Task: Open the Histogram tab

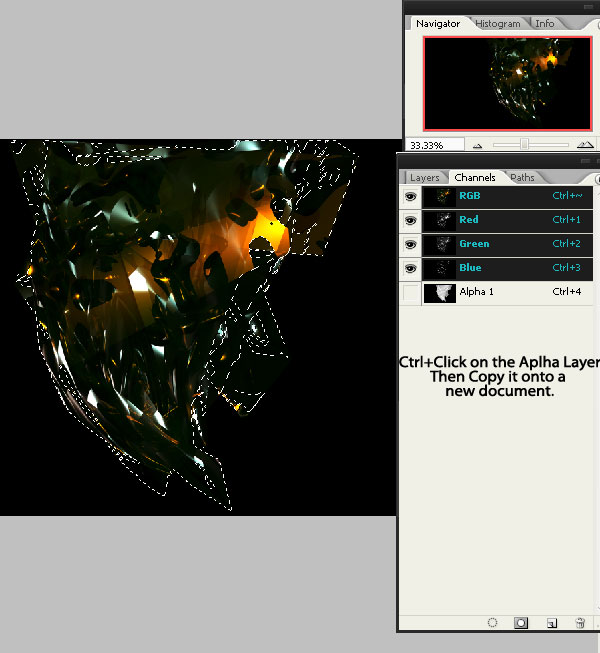Action: (x=498, y=24)
